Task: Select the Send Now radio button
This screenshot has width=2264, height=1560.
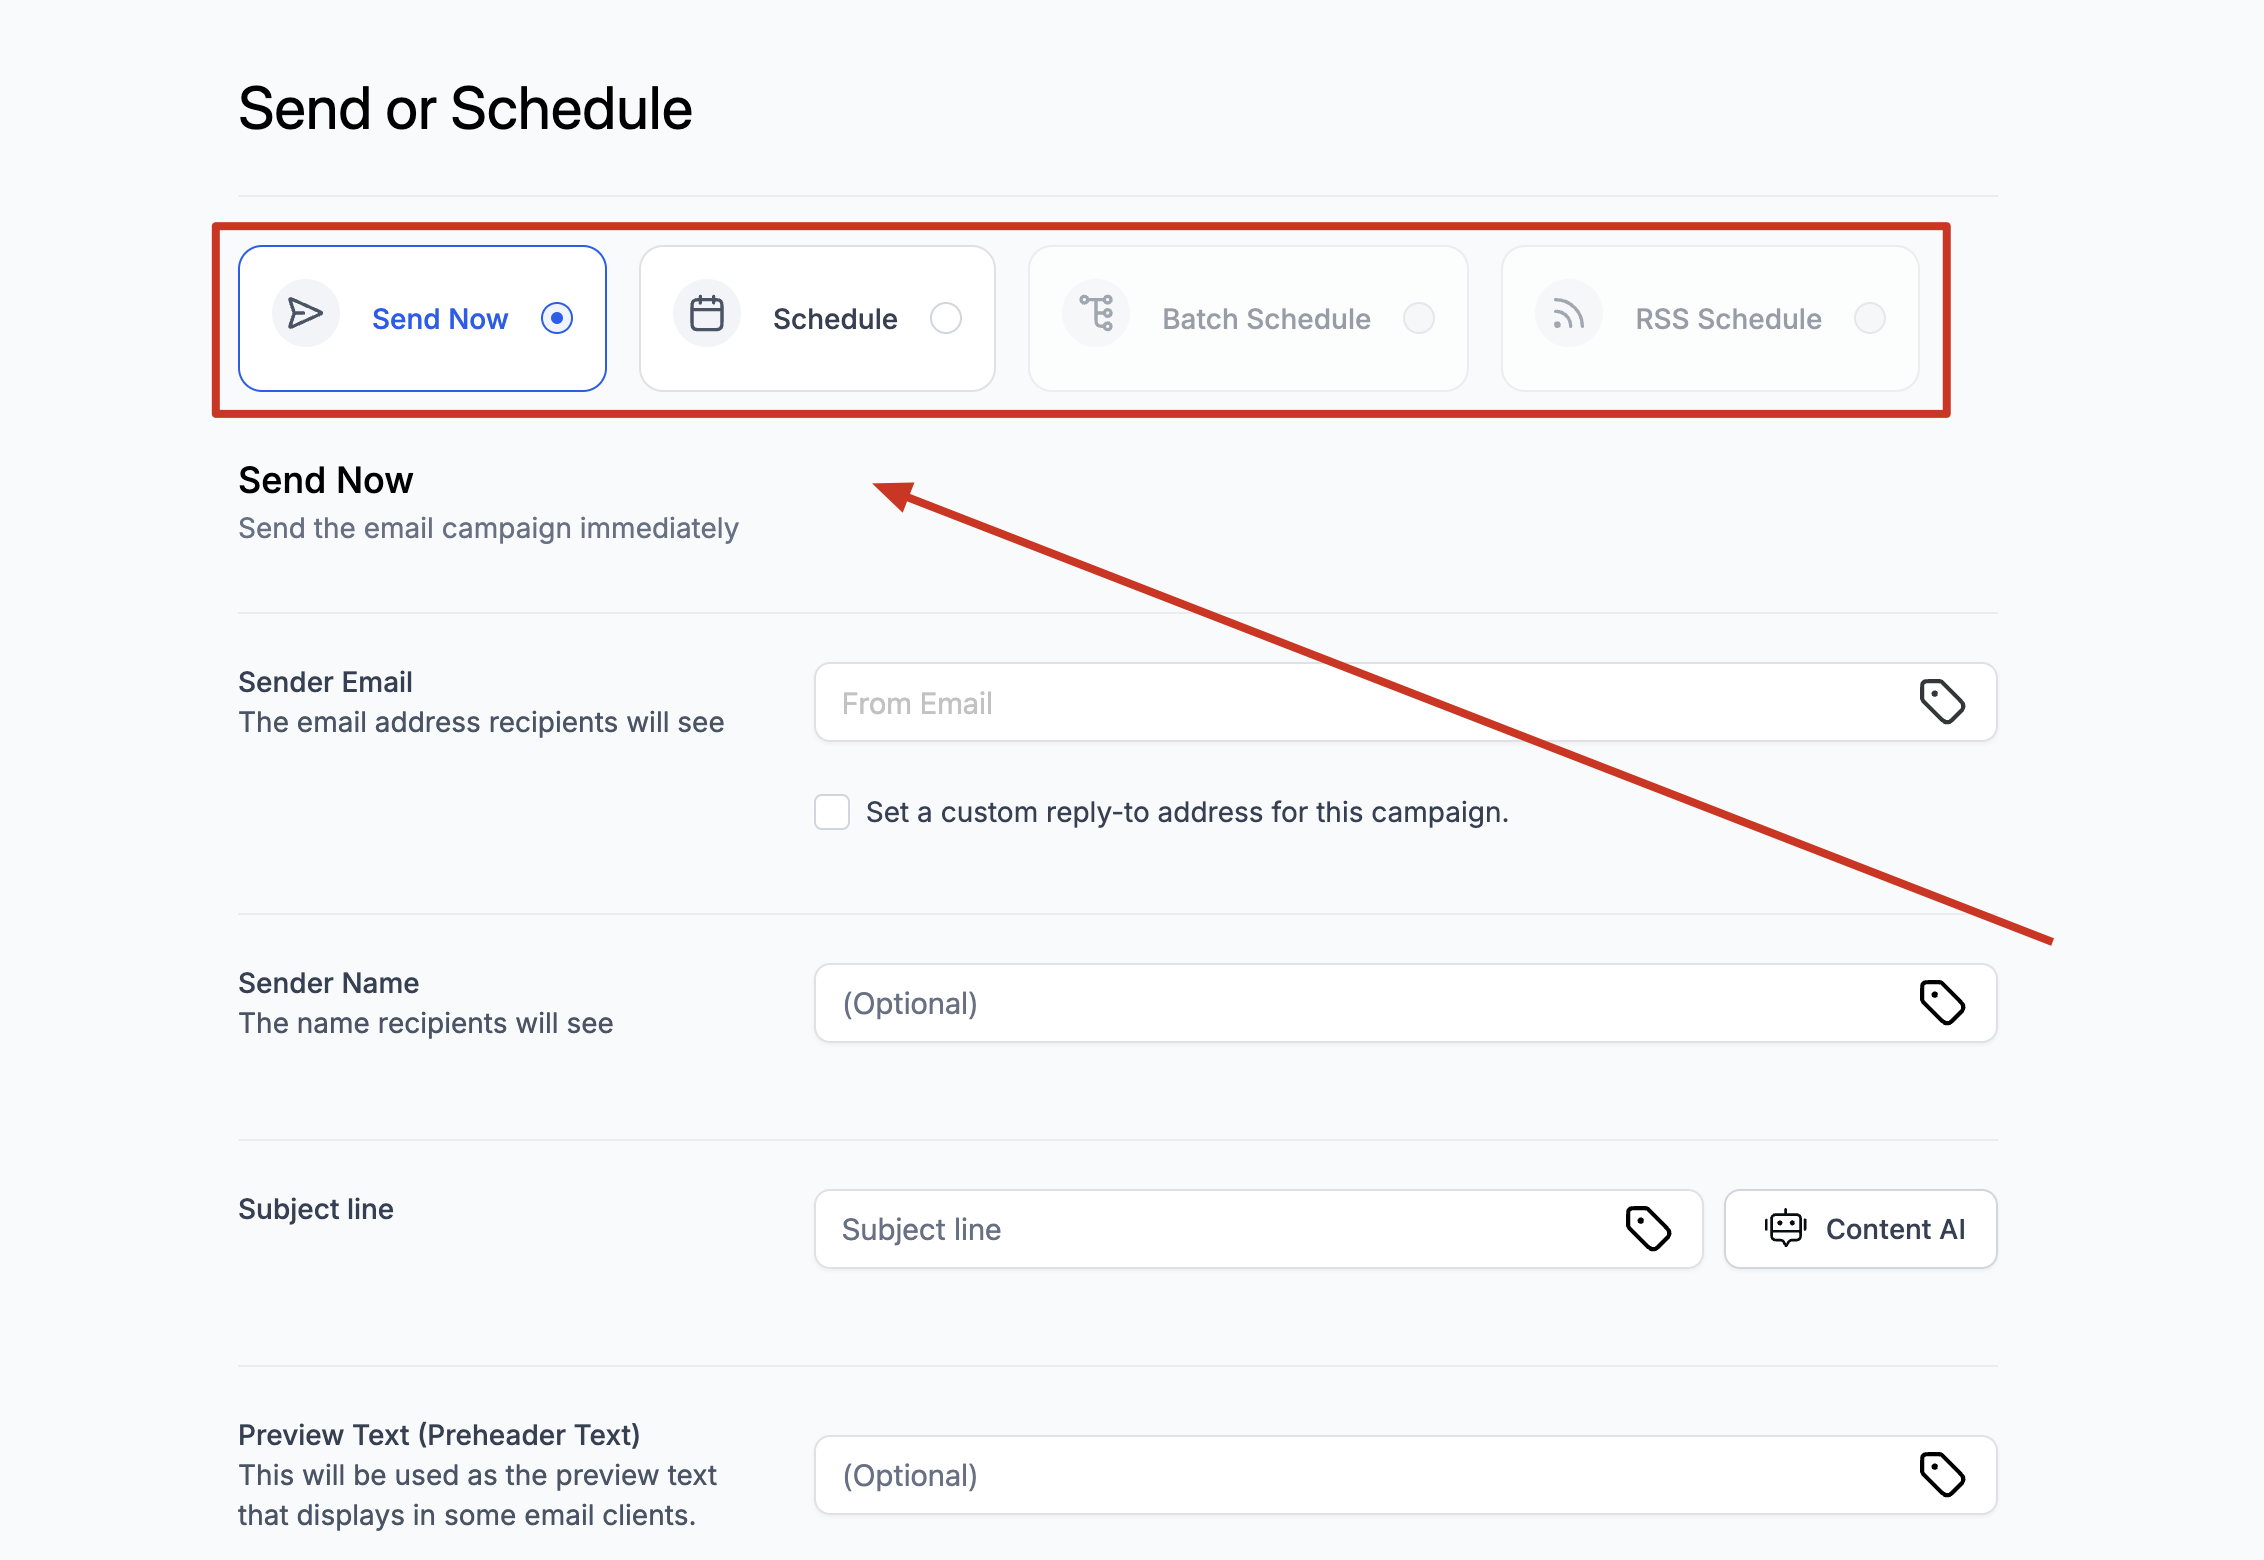Action: (557, 318)
